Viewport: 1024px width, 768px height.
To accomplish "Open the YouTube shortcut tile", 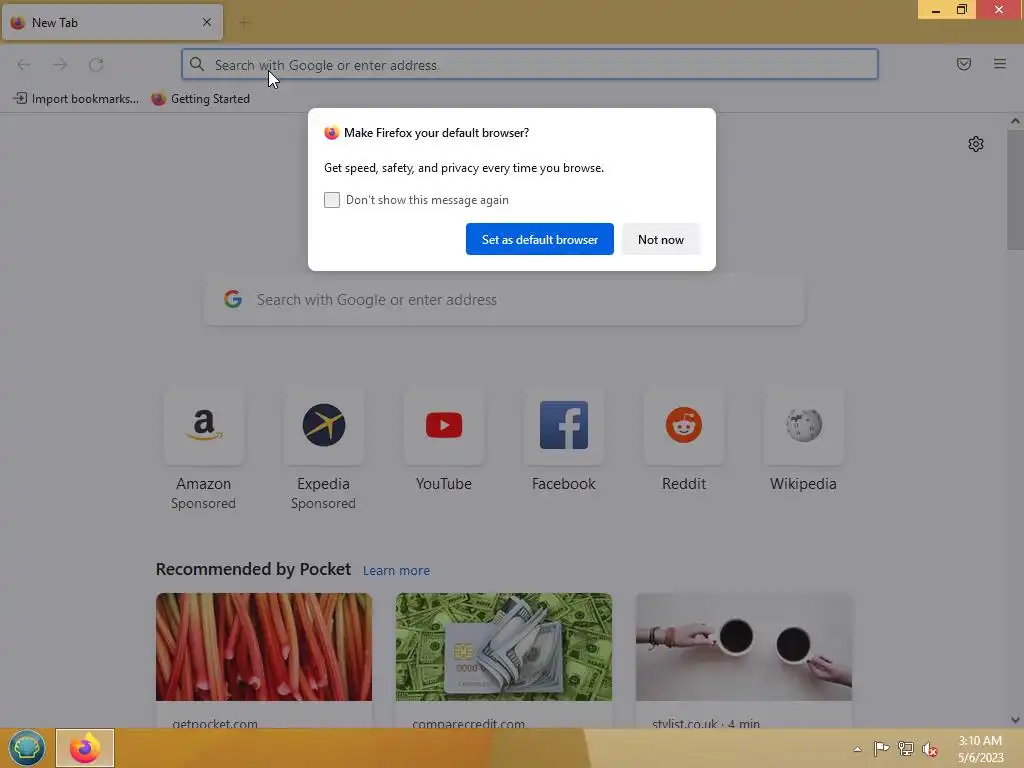I will coord(444,425).
